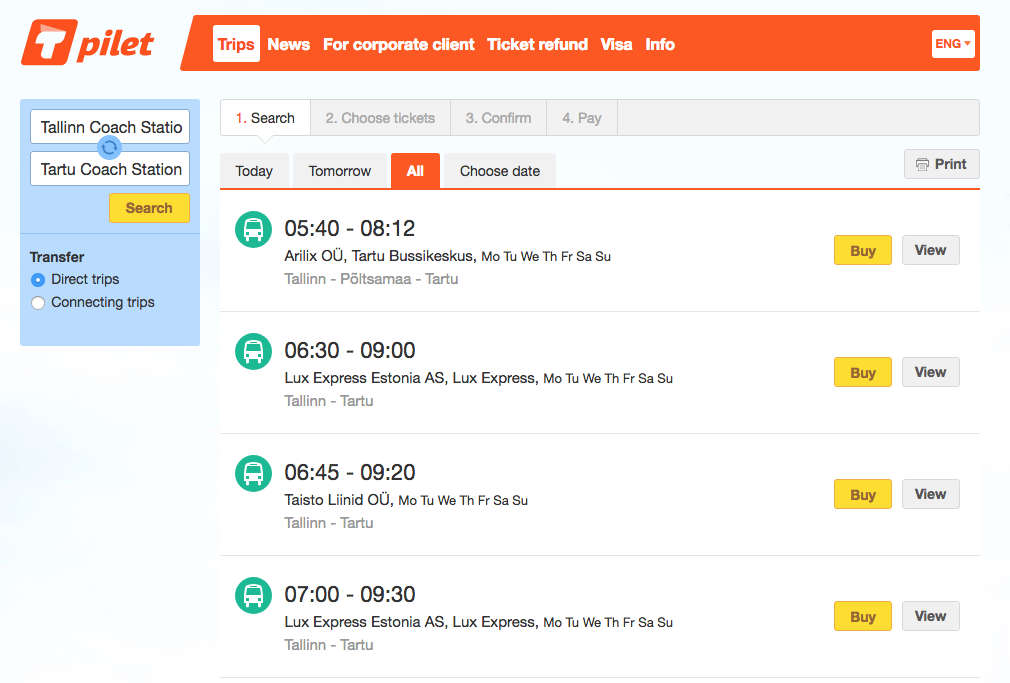Buy ticket for 07:00 - 09:30 trip
The height and width of the screenshot is (683, 1010).
pos(862,616)
